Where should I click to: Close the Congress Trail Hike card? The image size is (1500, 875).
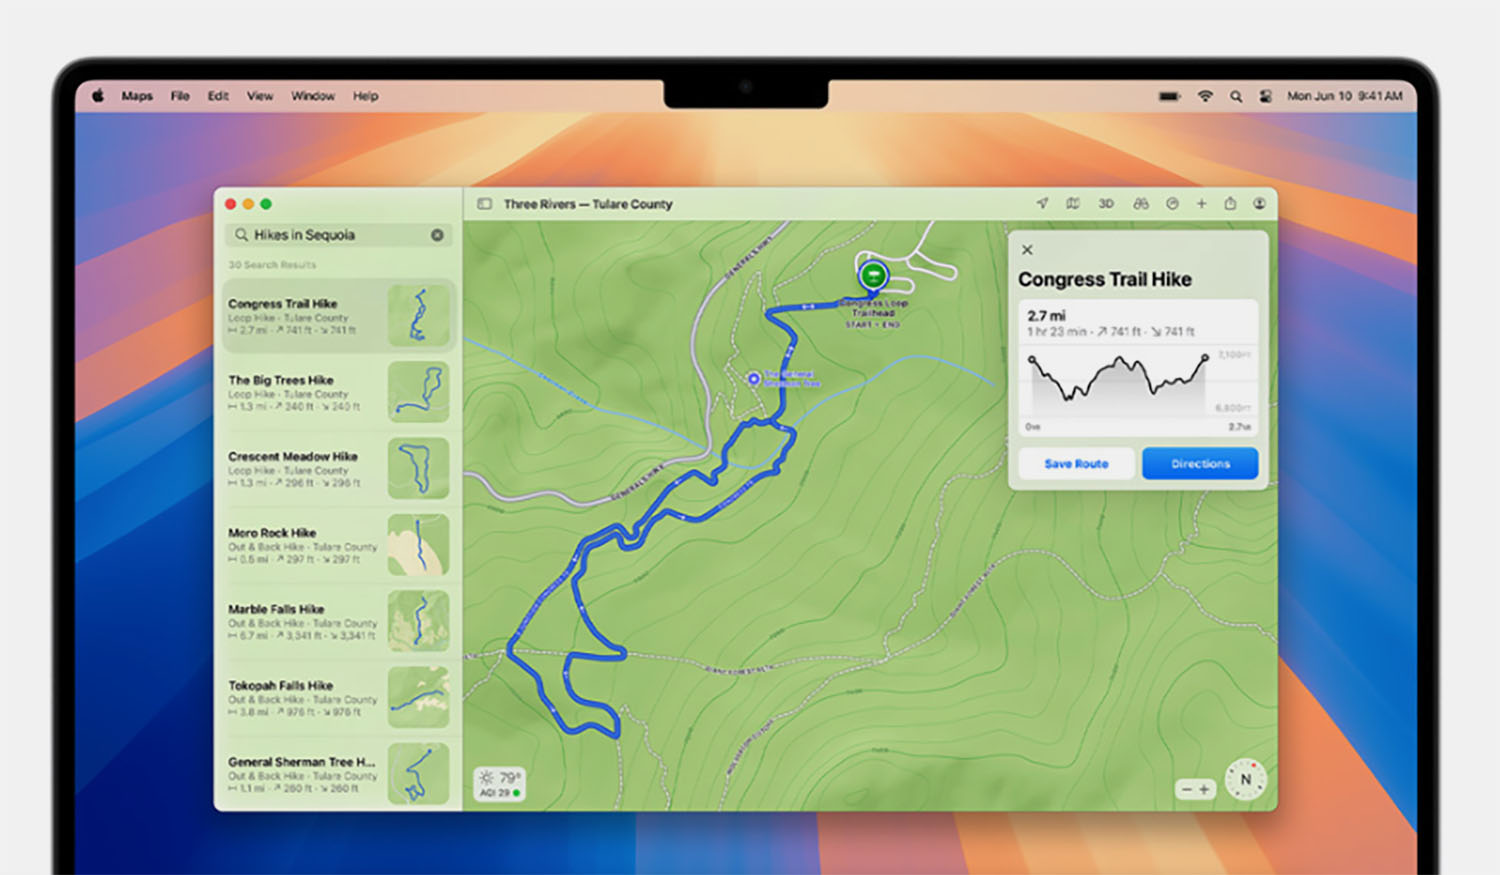(x=1027, y=250)
